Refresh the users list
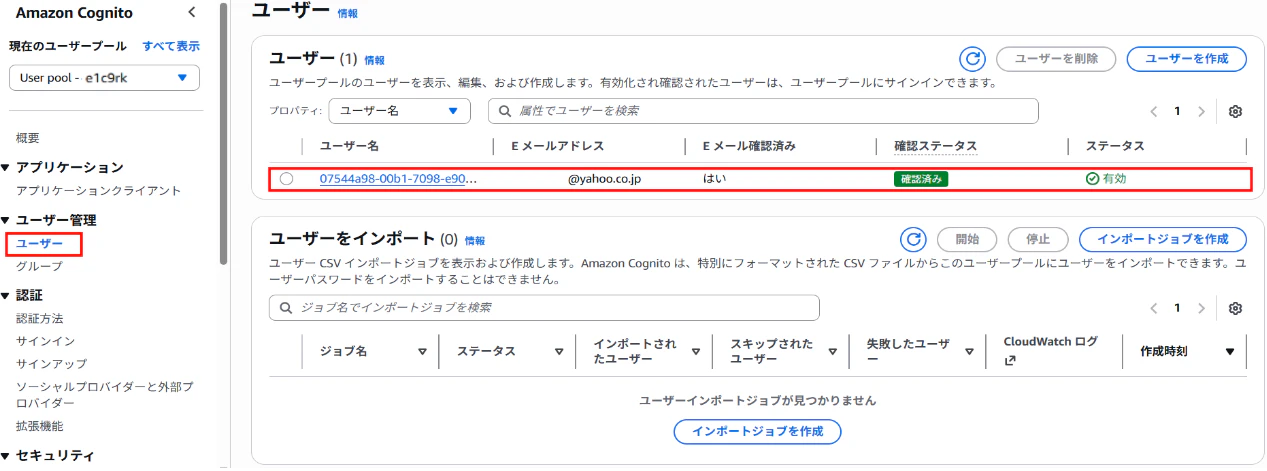Image resolution: width=1267 pixels, height=471 pixels. [973, 59]
